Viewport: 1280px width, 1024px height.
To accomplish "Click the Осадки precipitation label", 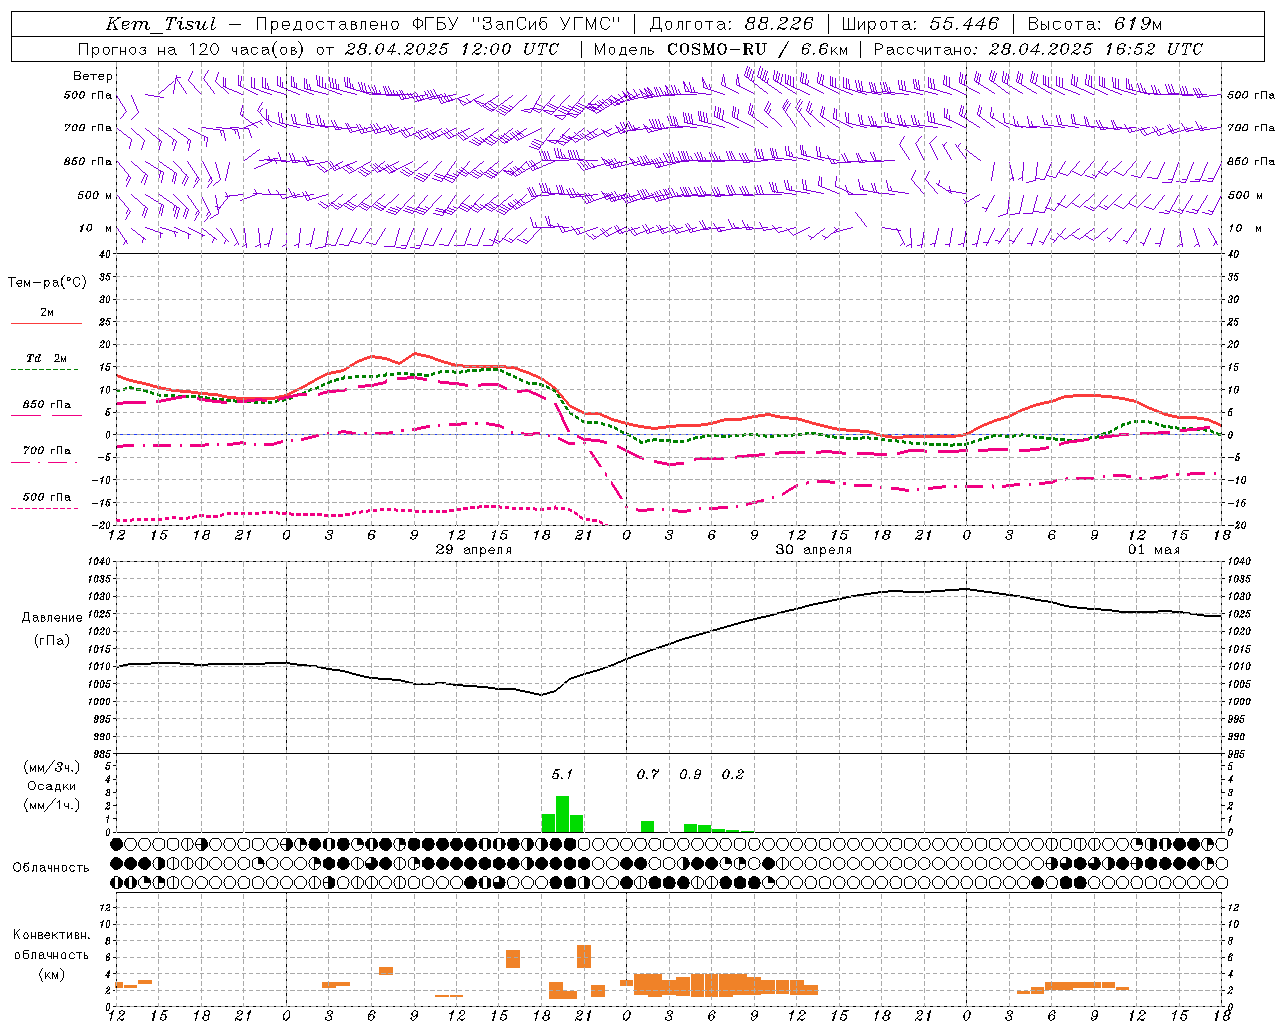I will 51,786.
